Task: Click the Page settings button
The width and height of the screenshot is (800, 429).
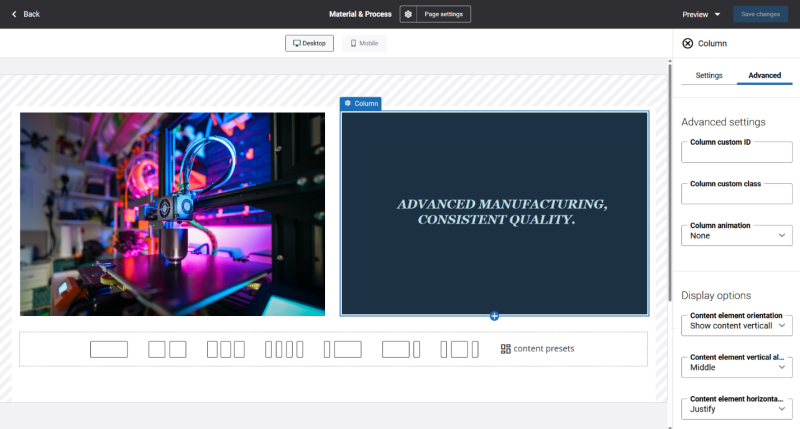Action: pyautogui.click(x=443, y=14)
